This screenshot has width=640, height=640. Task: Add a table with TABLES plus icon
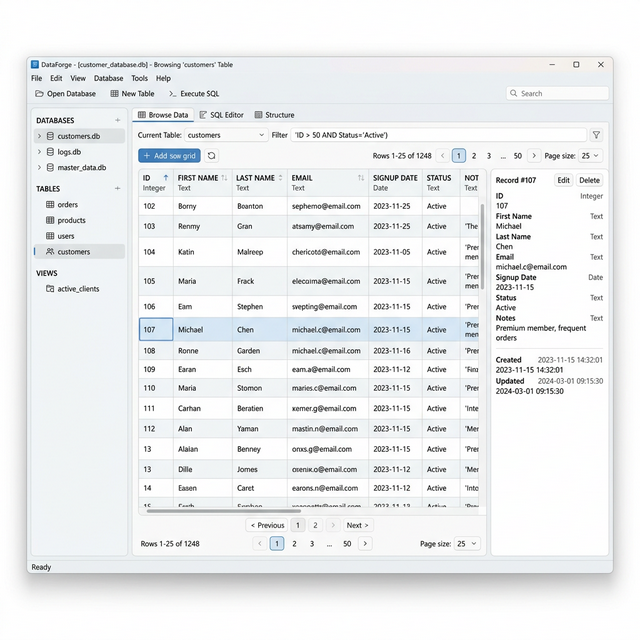[118, 188]
